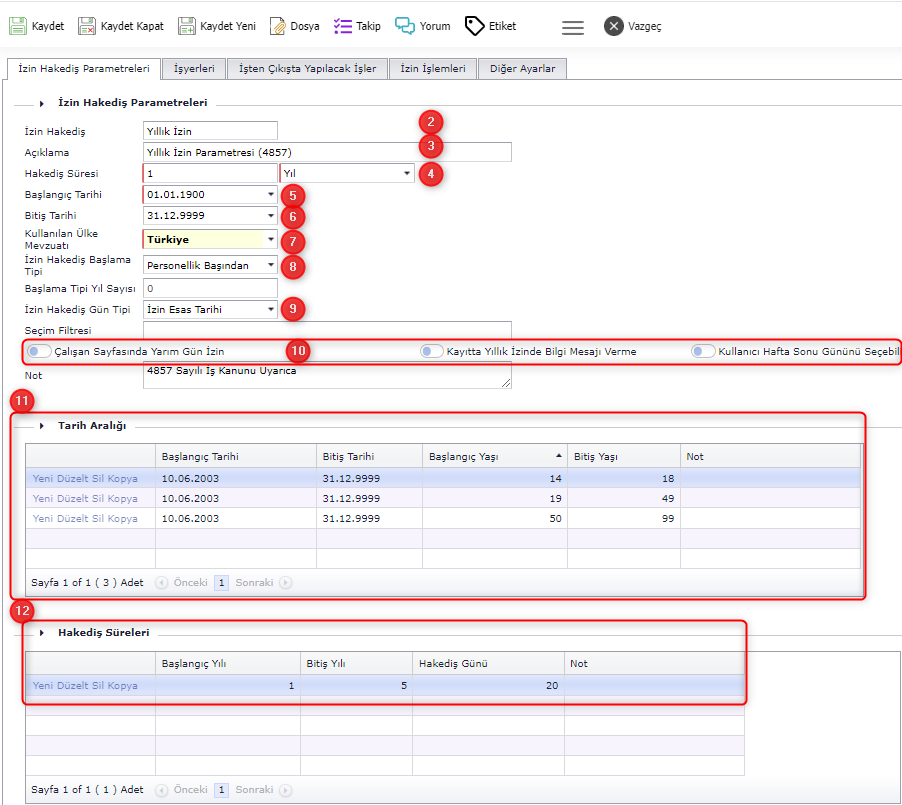
Task: Click Sonraki arrow icon in Hakediş Süreleri pager
Action: click(285, 790)
